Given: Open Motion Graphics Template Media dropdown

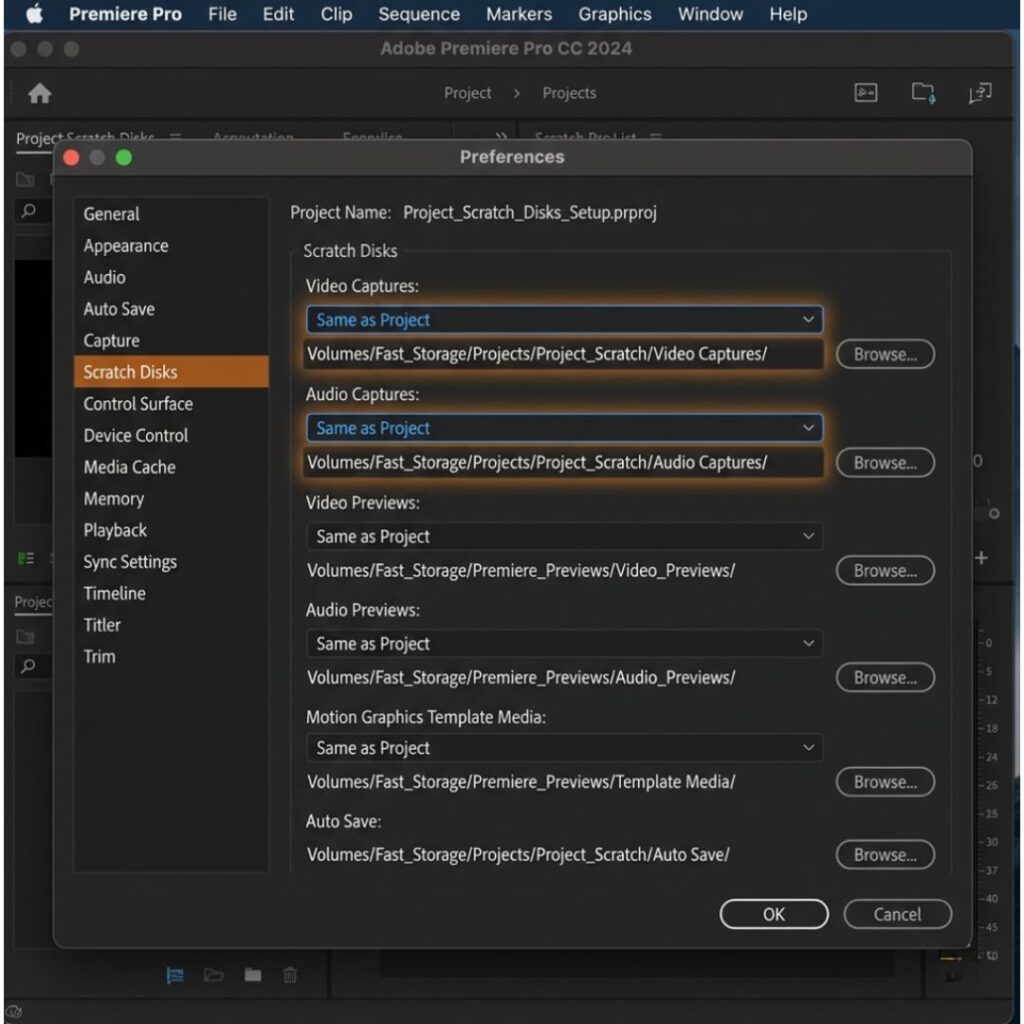Looking at the screenshot, I should [564, 748].
